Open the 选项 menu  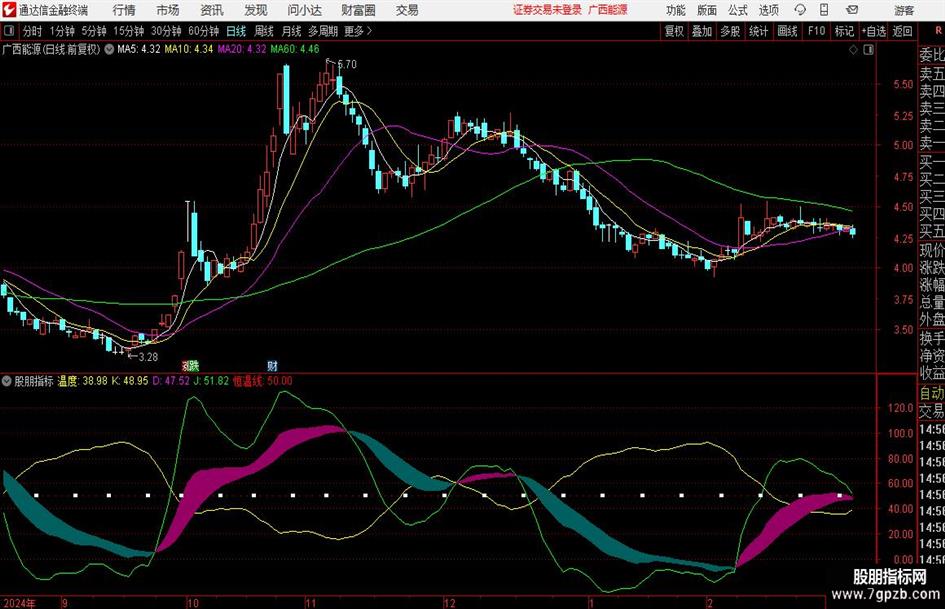click(768, 10)
